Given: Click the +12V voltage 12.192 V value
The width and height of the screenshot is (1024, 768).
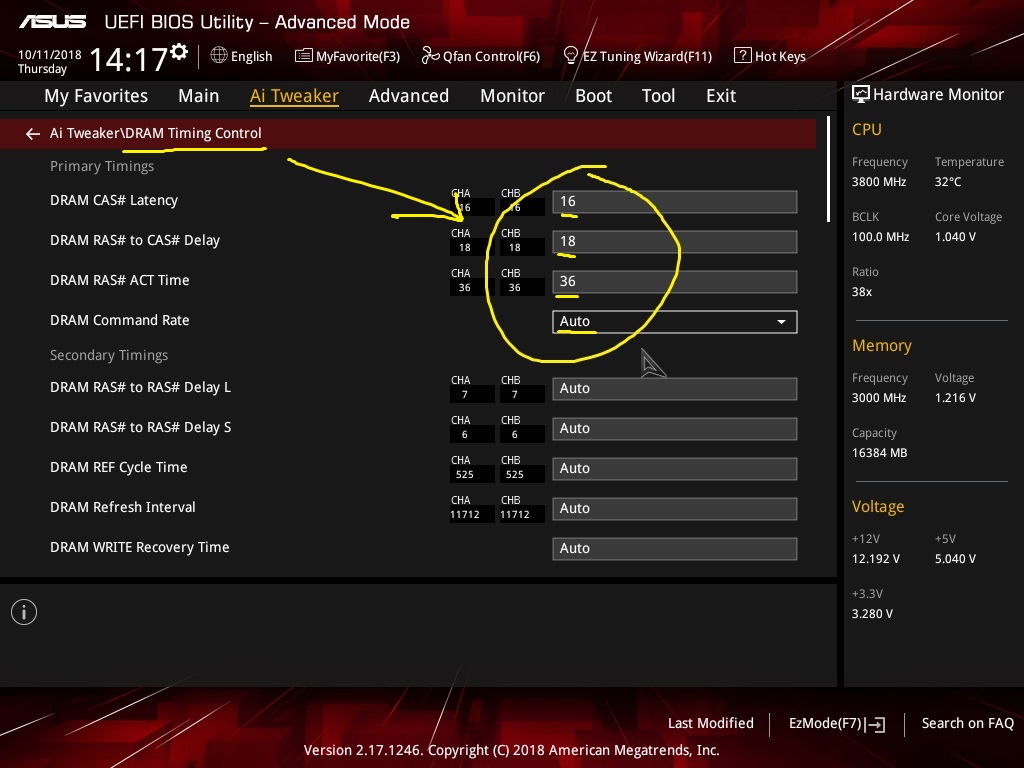Looking at the screenshot, I should click(875, 559).
